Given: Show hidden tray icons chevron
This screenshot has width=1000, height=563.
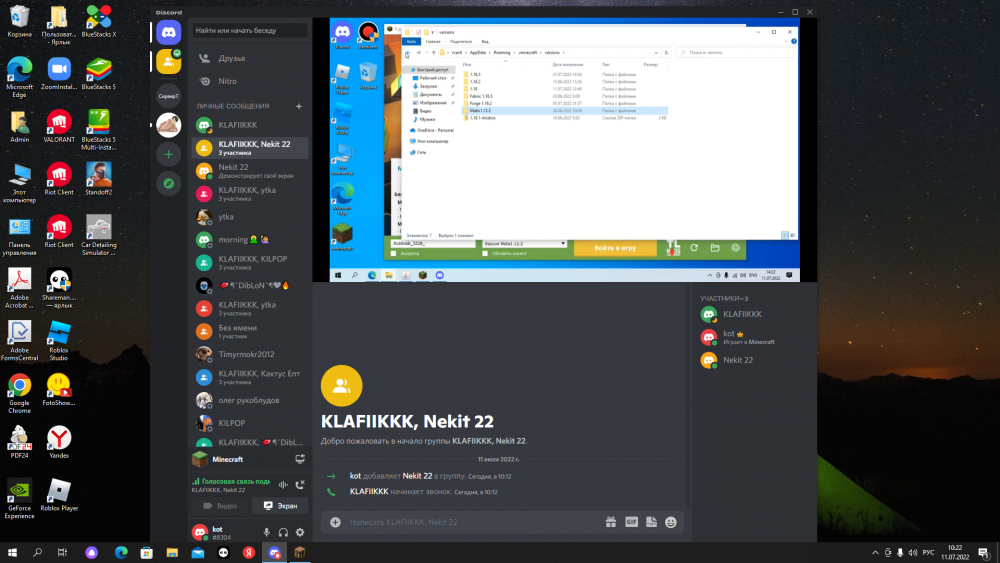Looking at the screenshot, I should (875, 553).
